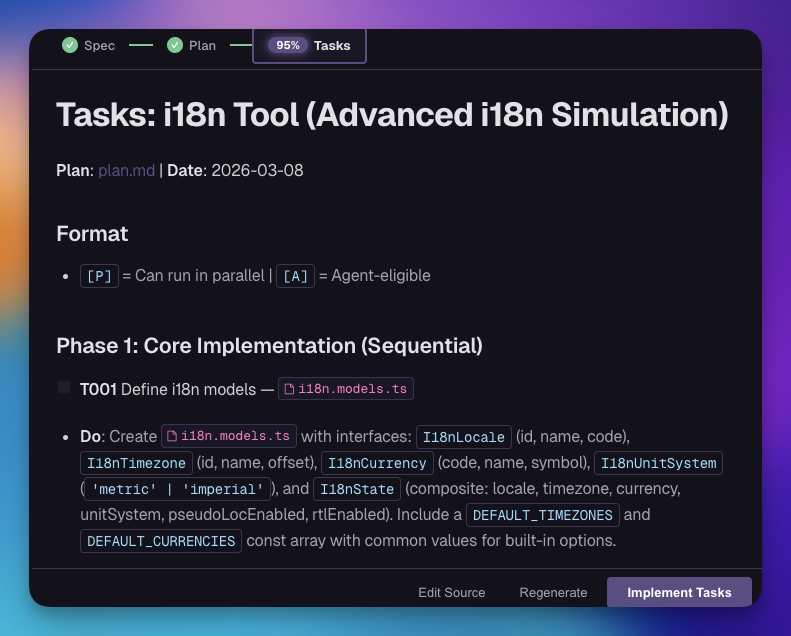The height and width of the screenshot is (636, 791).
Task: Open the Plan step
Action: (192, 45)
